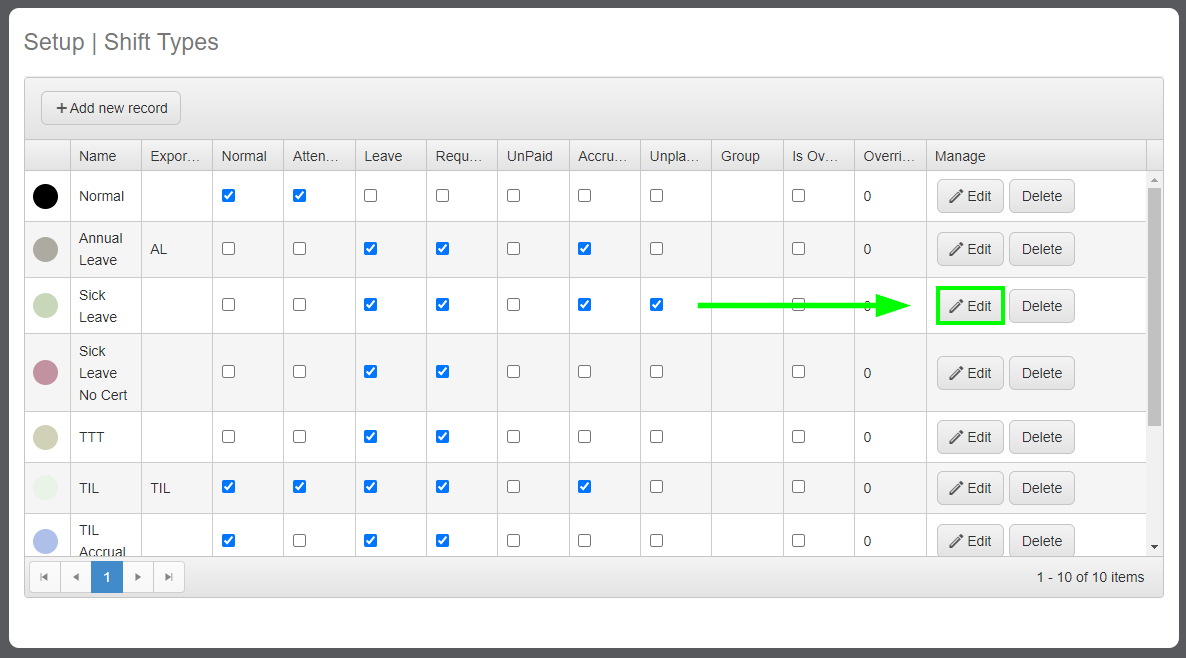This screenshot has width=1186, height=658.
Task: Click the first-page arrow icon in pagination
Action: point(44,577)
